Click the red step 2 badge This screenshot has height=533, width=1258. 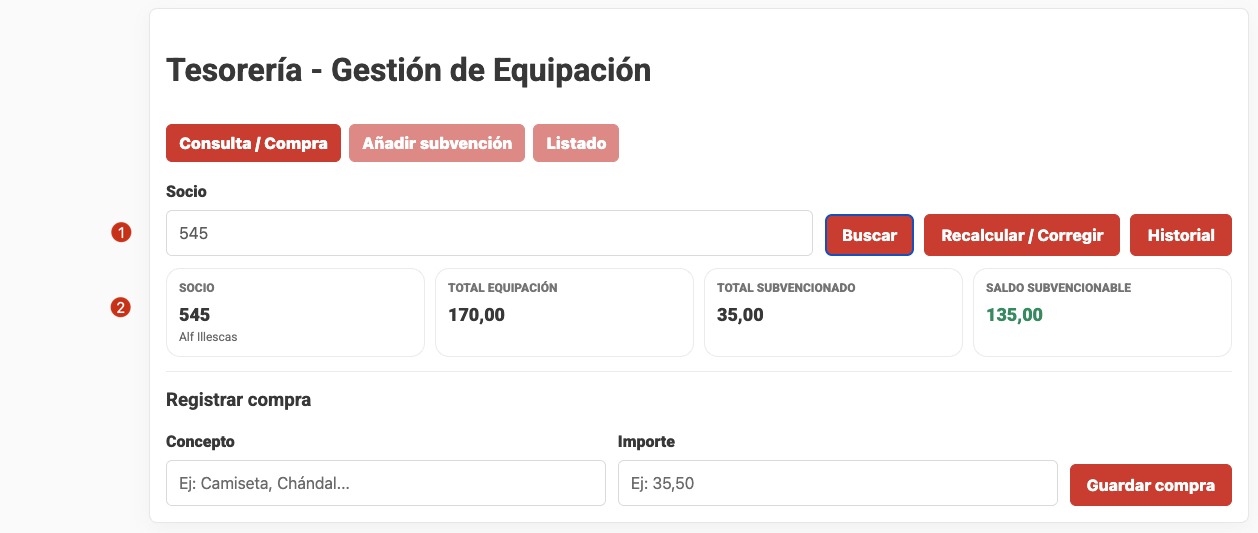pyautogui.click(x=121, y=308)
